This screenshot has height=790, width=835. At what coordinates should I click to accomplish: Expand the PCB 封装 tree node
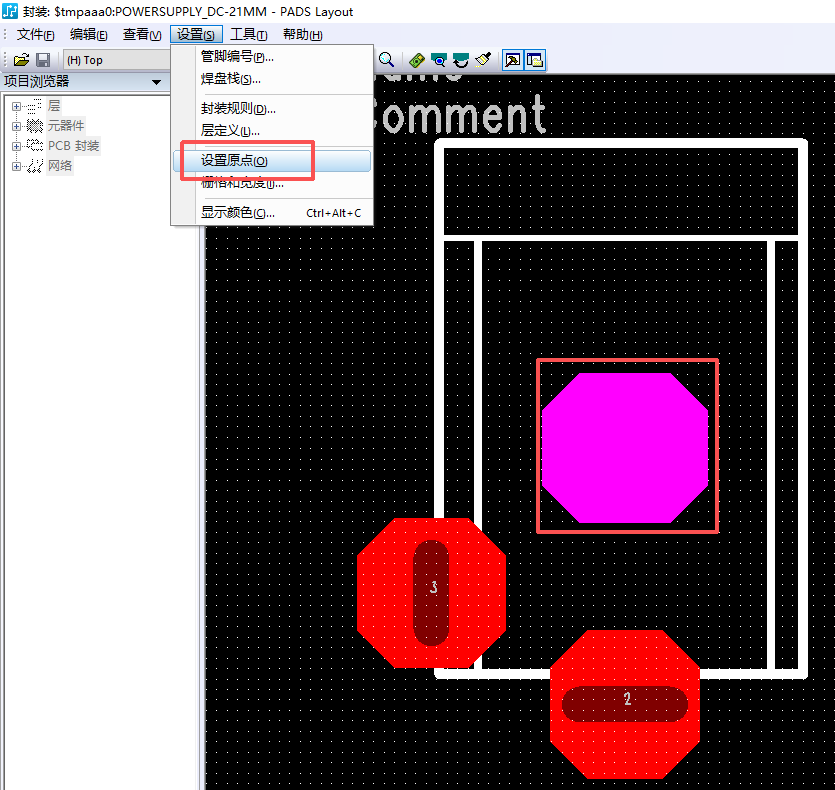pos(17,146)
